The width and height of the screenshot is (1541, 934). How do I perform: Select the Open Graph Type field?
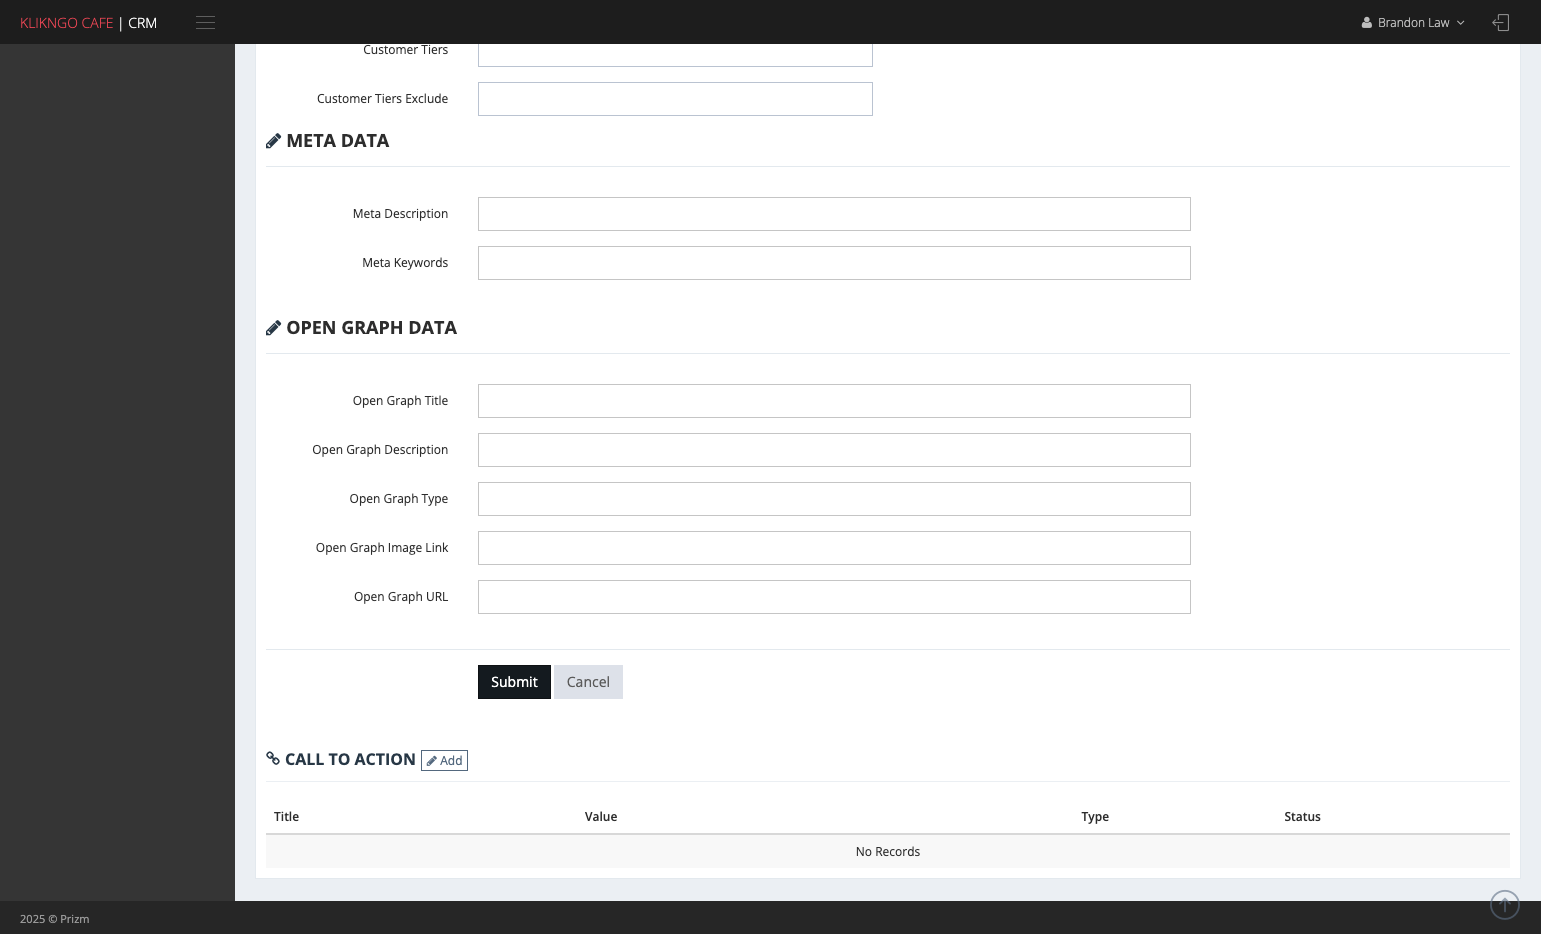coord(834,499)
